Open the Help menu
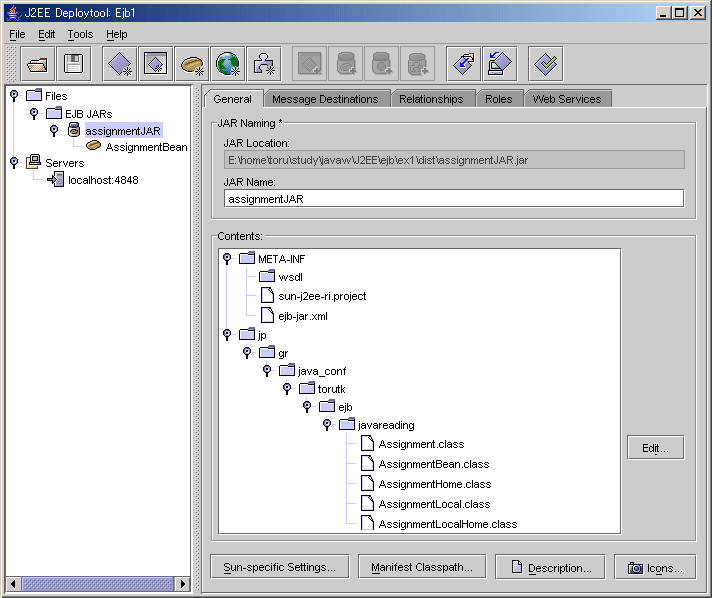712x598 pixels. coord(117,35)
